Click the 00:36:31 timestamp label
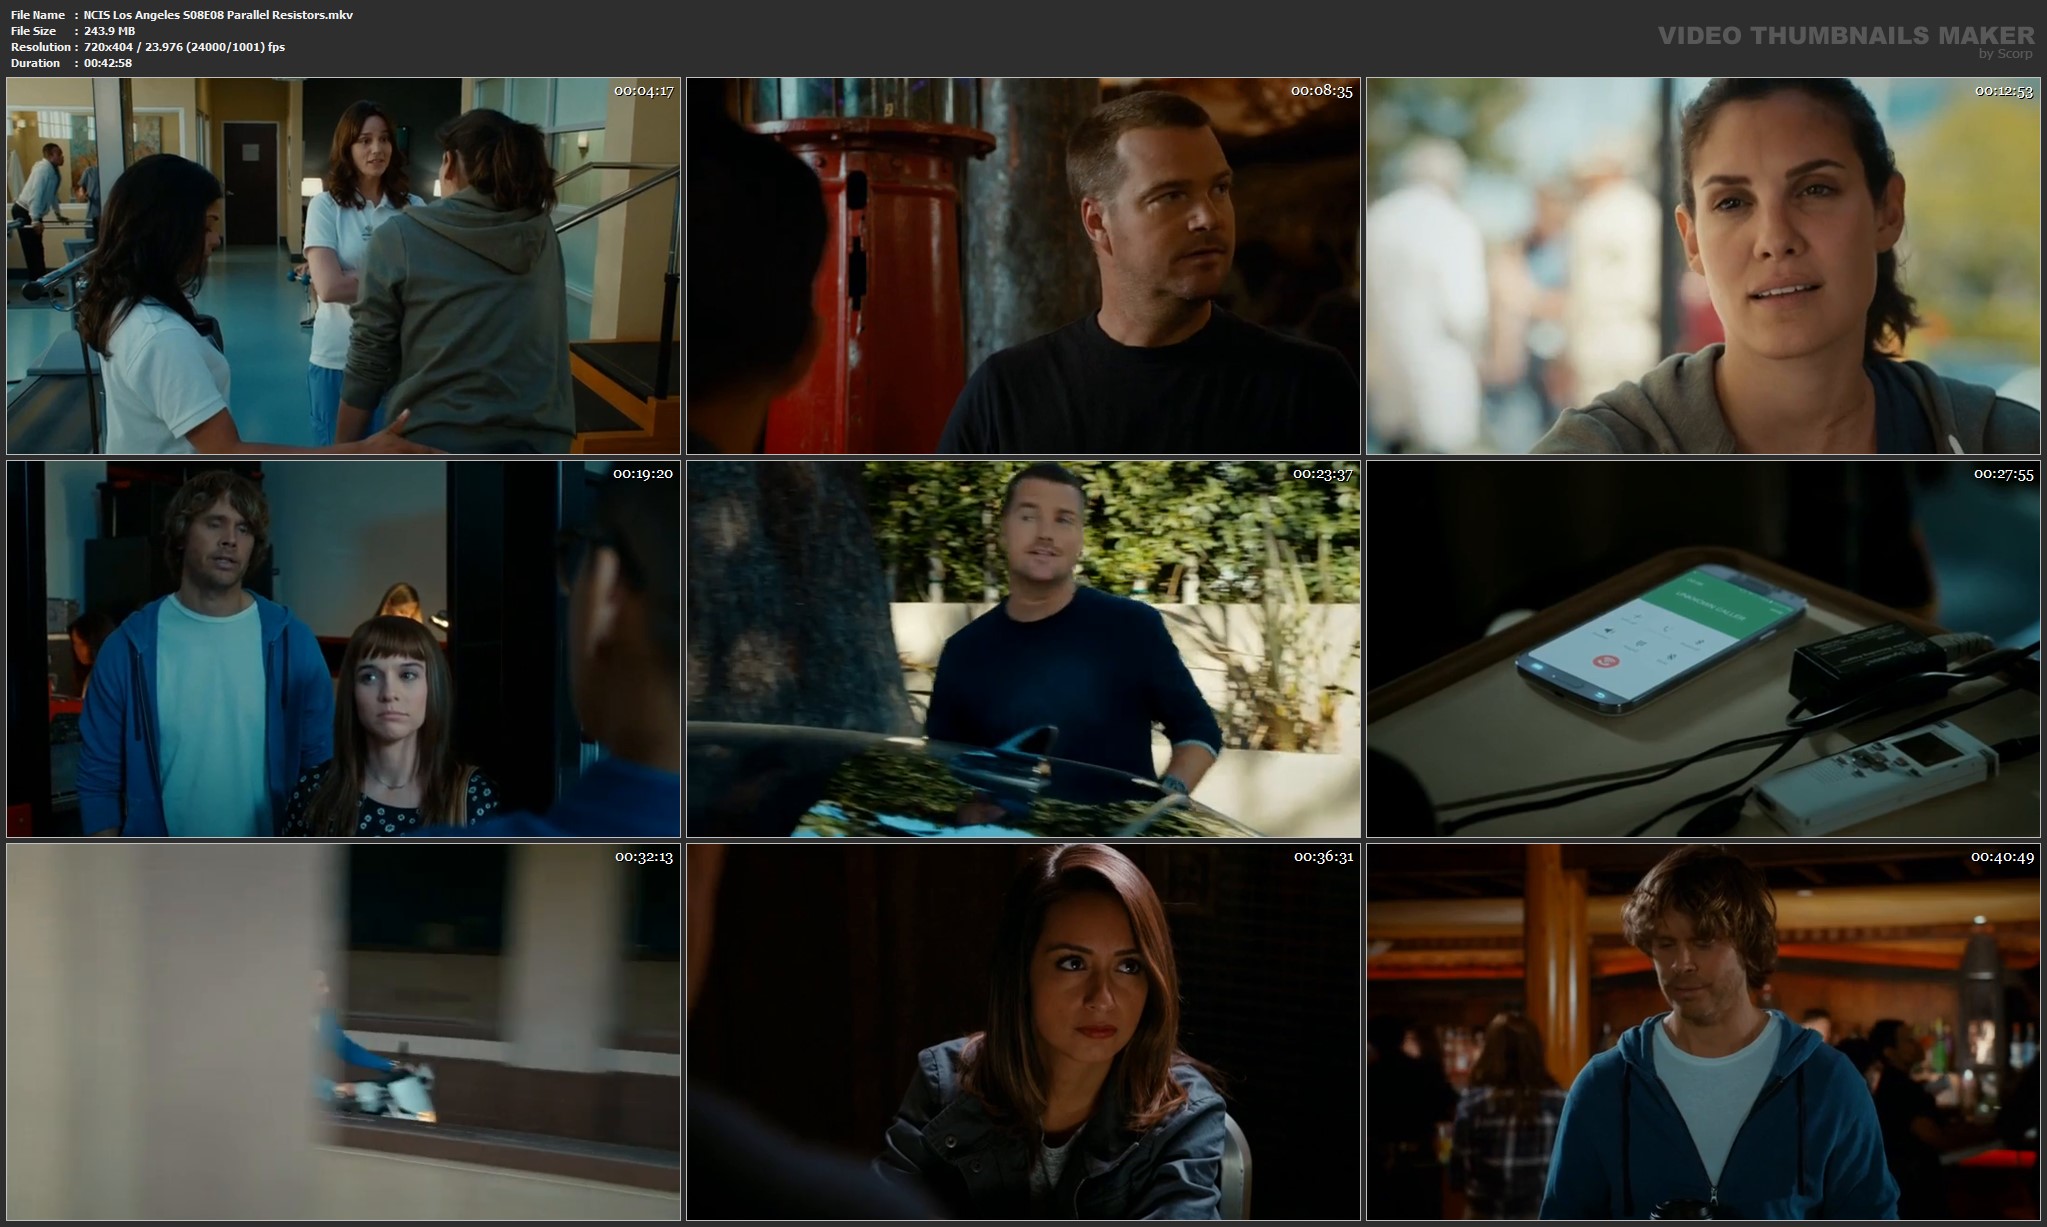Screen dimensions: 2047x1227 pos(1322,857)
